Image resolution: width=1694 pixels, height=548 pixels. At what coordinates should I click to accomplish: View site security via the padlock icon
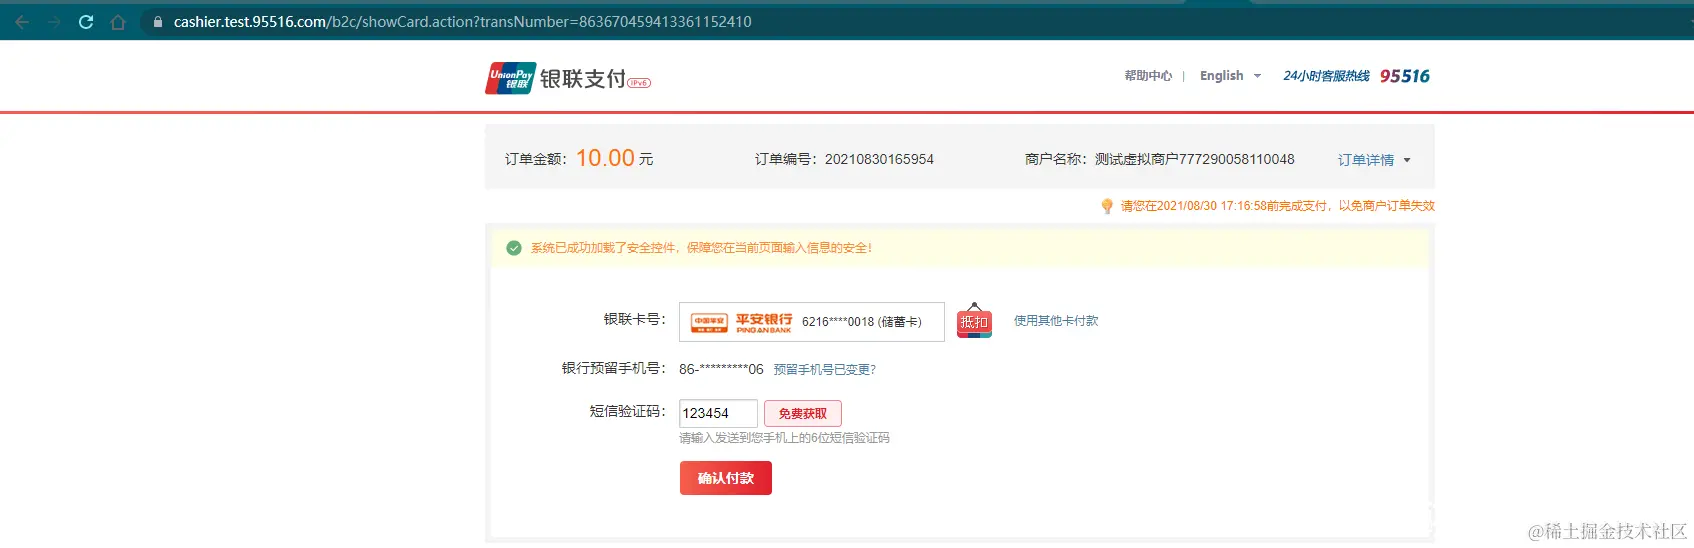(x=158, y=21)
